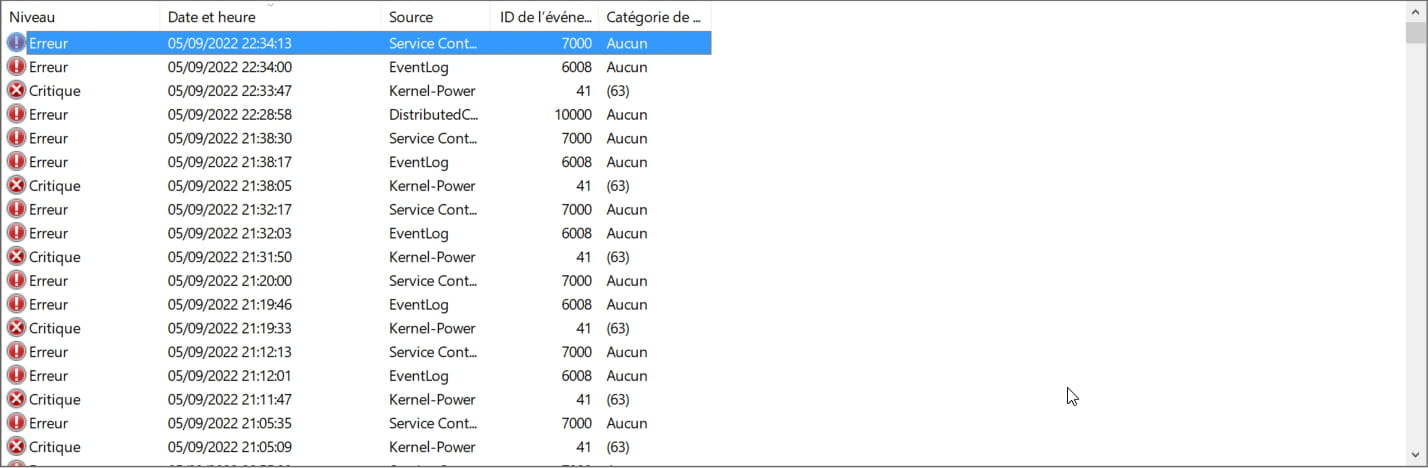The width and height of the screenshot is (1428, 468).
Task: Click event ID 7000 in the 21:20:00 row
Action: [576, 280]
